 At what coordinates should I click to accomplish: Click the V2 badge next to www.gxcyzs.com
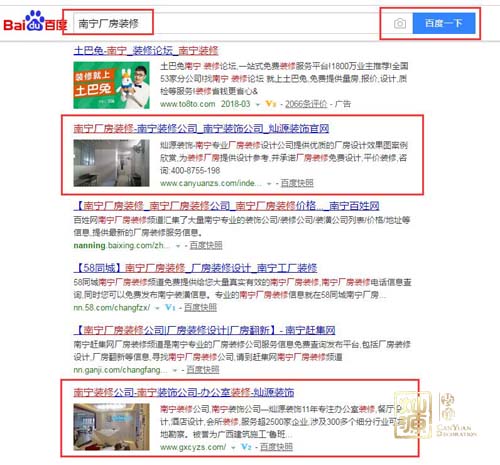[x=246, y=447]
